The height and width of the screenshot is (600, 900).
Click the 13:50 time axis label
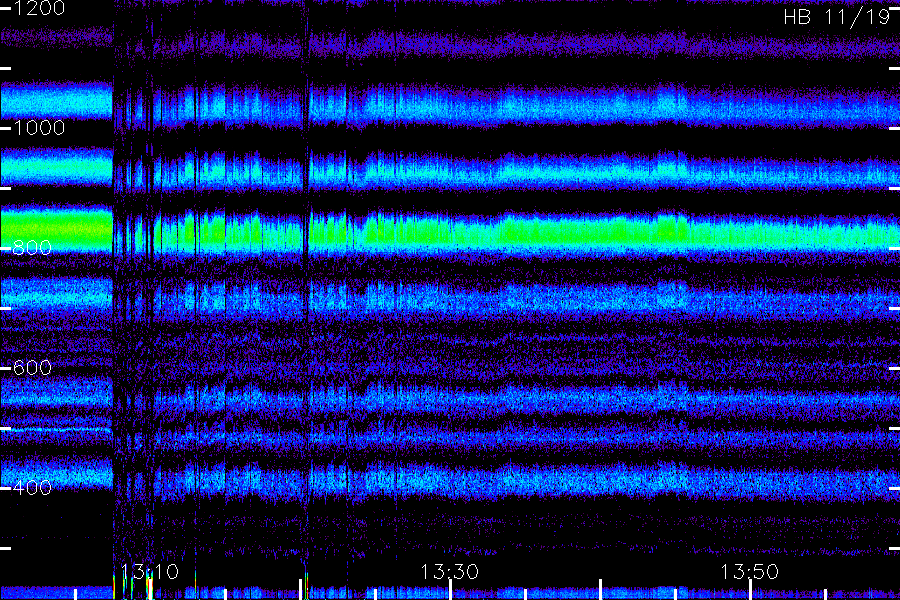pos(750,571)
